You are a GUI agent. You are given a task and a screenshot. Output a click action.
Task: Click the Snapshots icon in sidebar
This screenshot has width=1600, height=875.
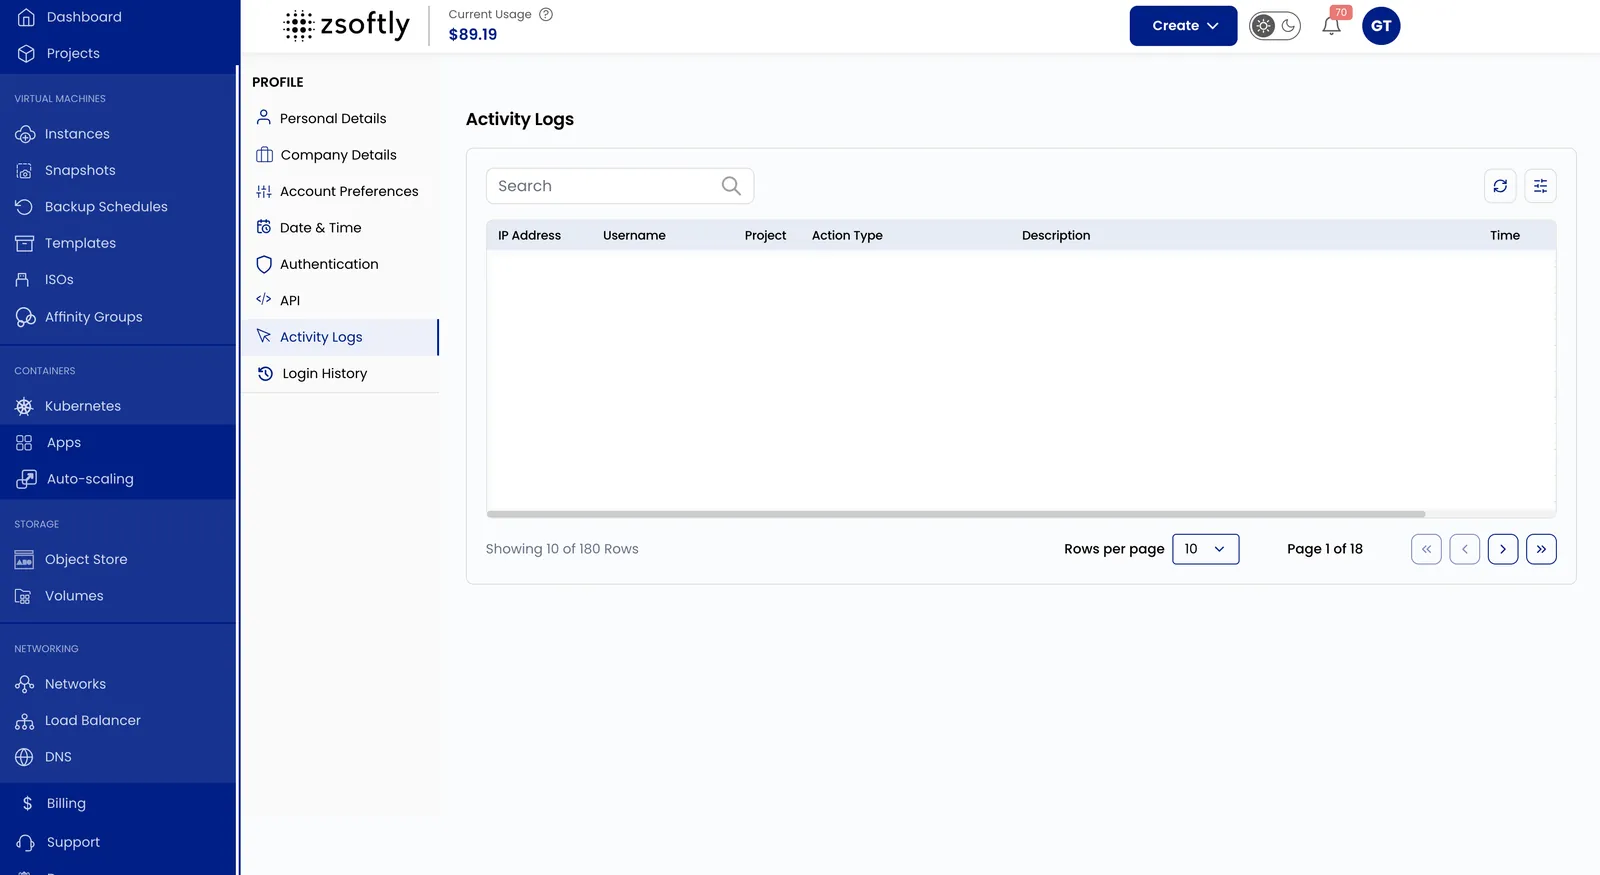(x=24, y=170)
